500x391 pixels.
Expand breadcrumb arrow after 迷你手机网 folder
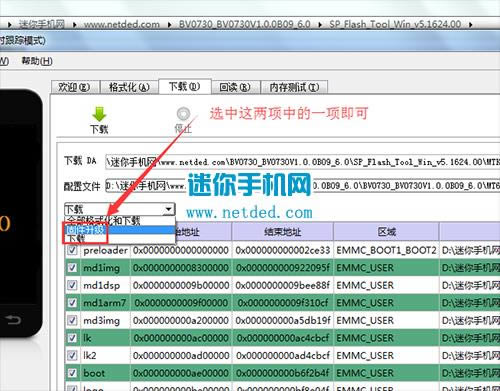(74, 25)
